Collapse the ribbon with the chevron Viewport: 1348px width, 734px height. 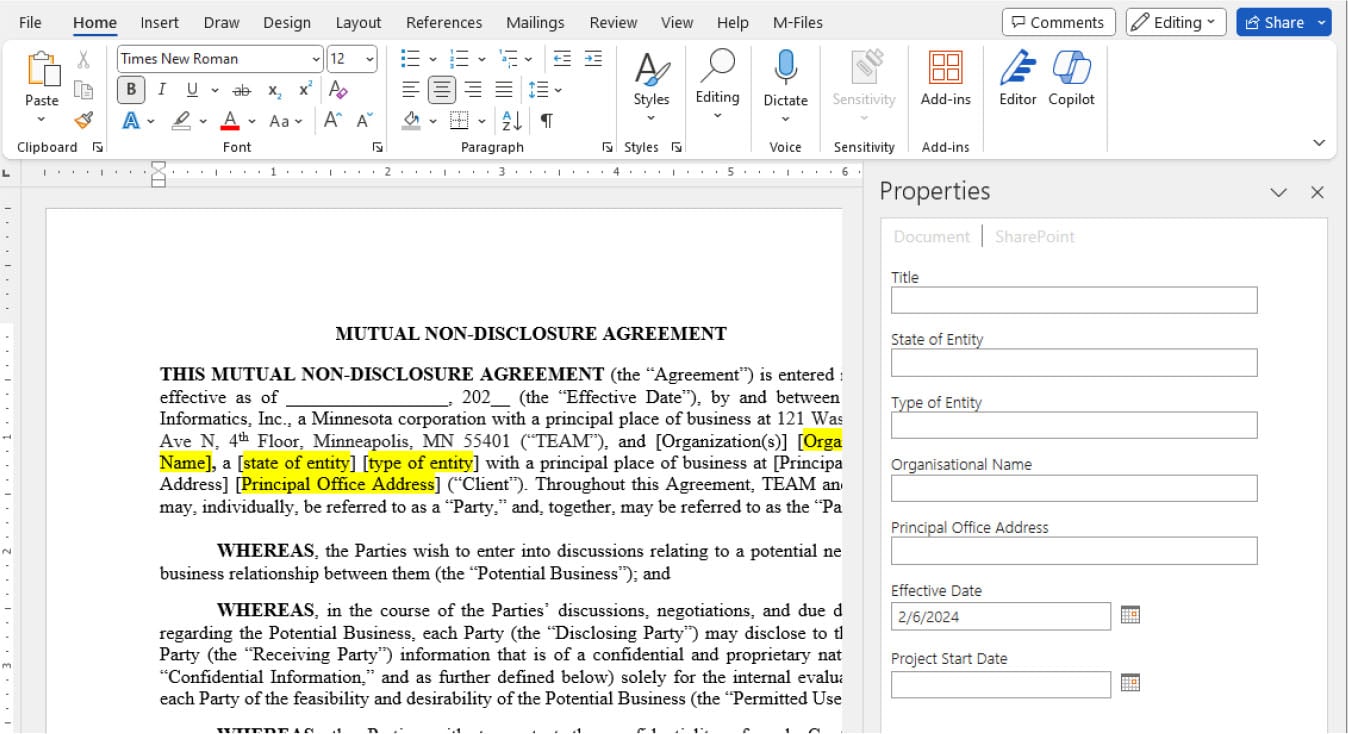point(1319,144)
